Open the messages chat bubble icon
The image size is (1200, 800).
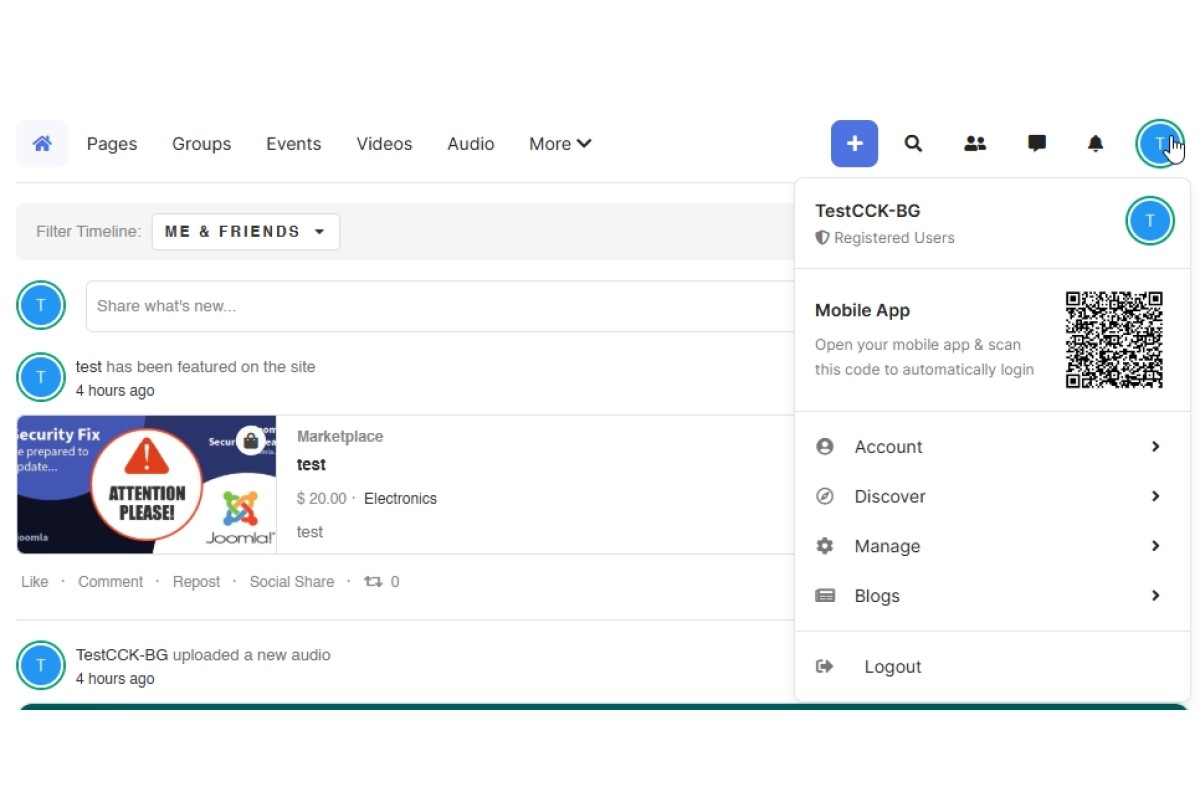pos(1037,144)
